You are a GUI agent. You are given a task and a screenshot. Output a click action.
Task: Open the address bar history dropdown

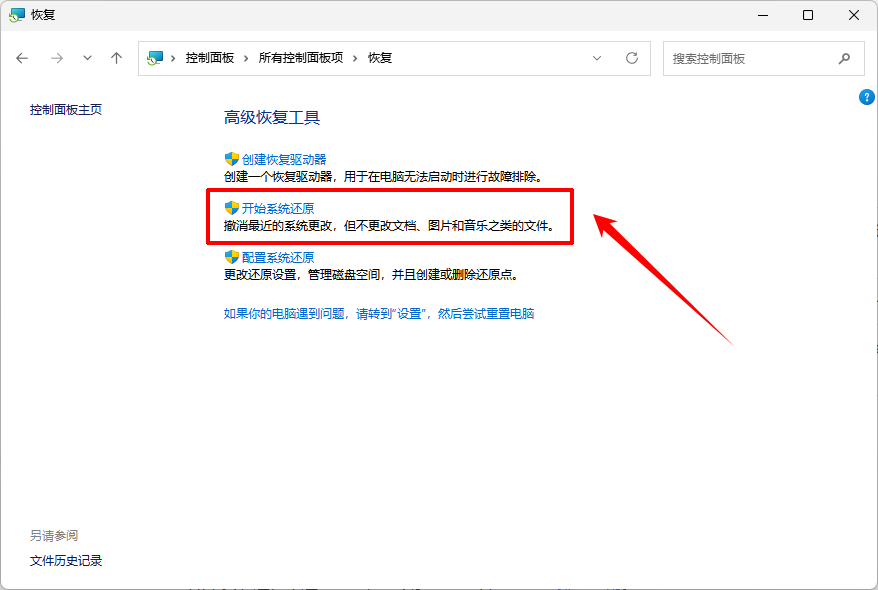(x=597, y=58)
